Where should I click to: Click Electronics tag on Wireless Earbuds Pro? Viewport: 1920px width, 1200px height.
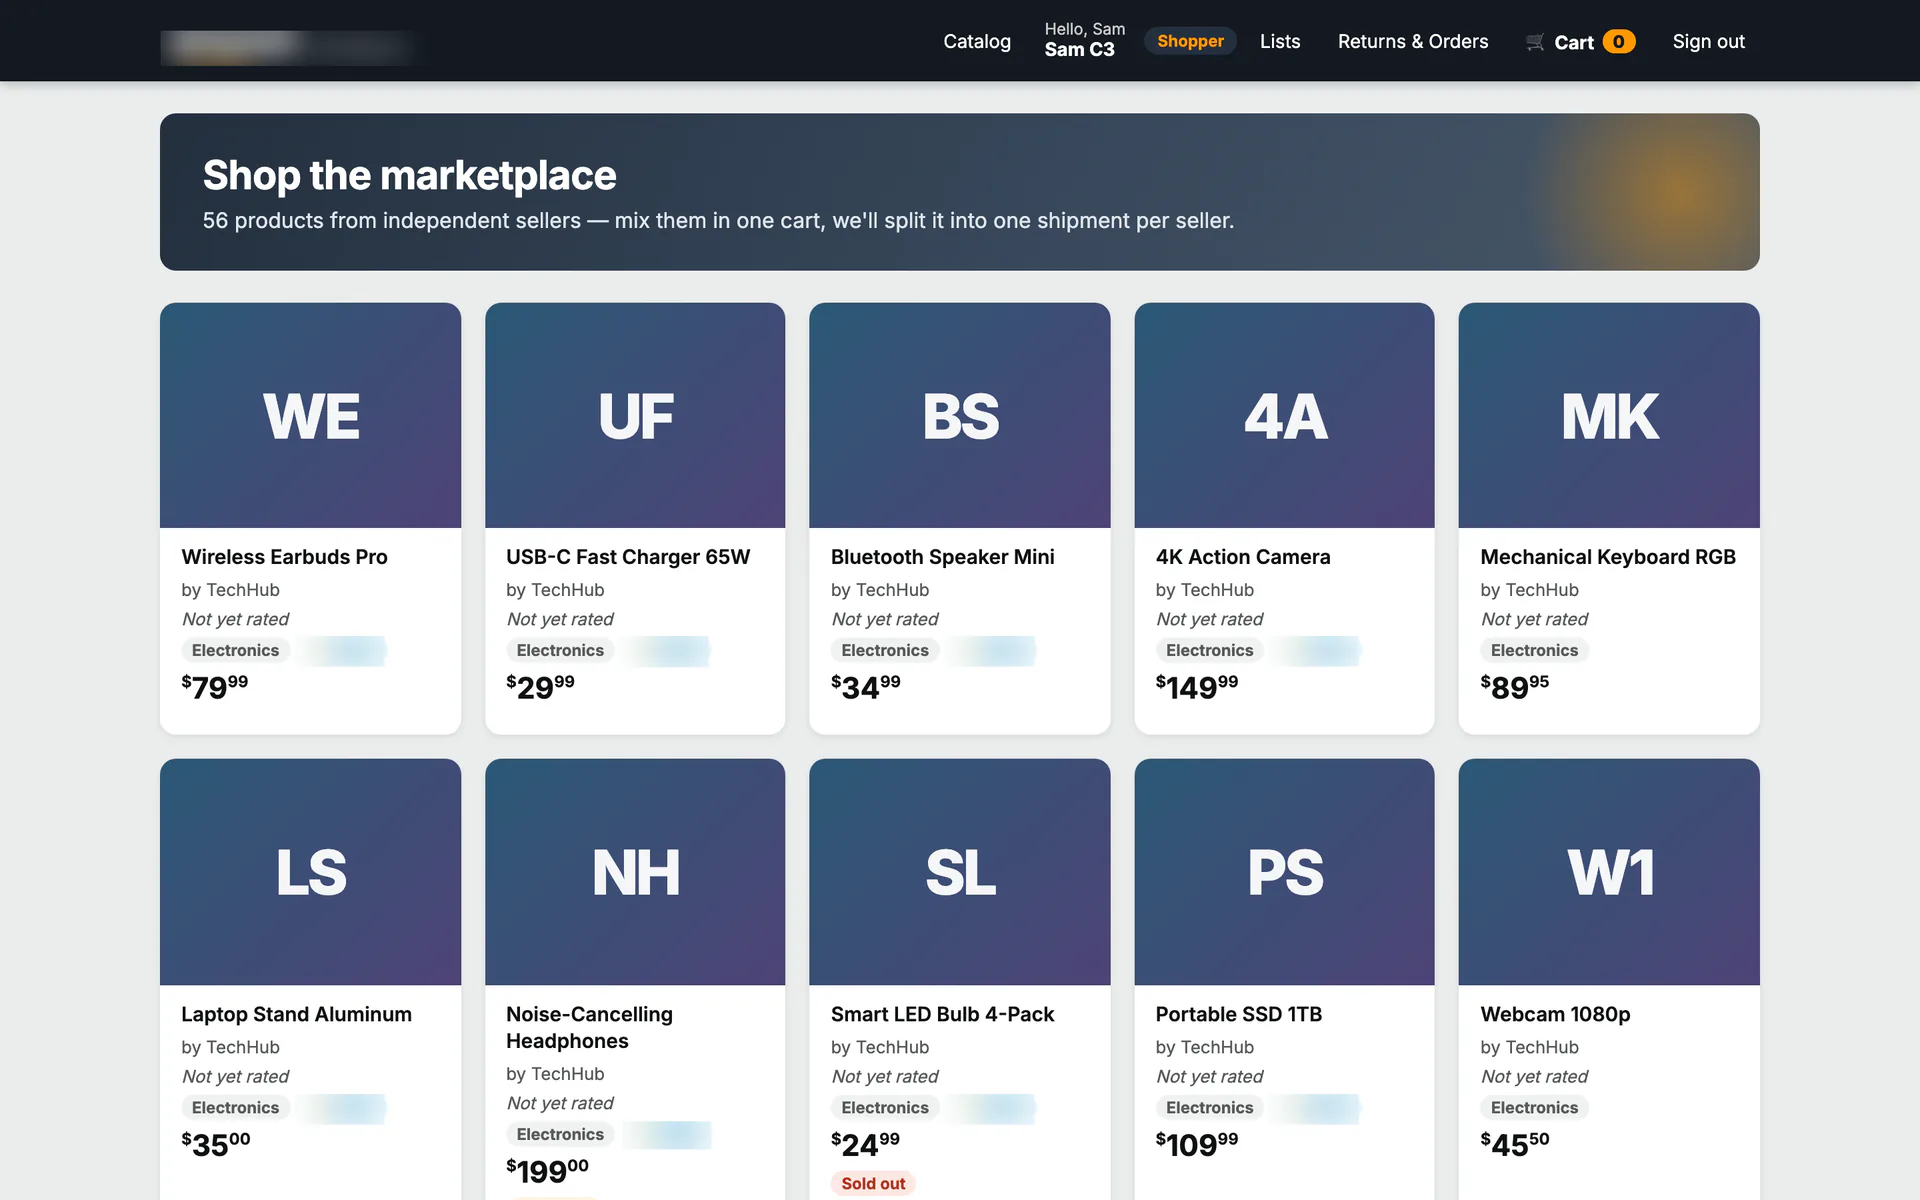[x=235, y=650]
